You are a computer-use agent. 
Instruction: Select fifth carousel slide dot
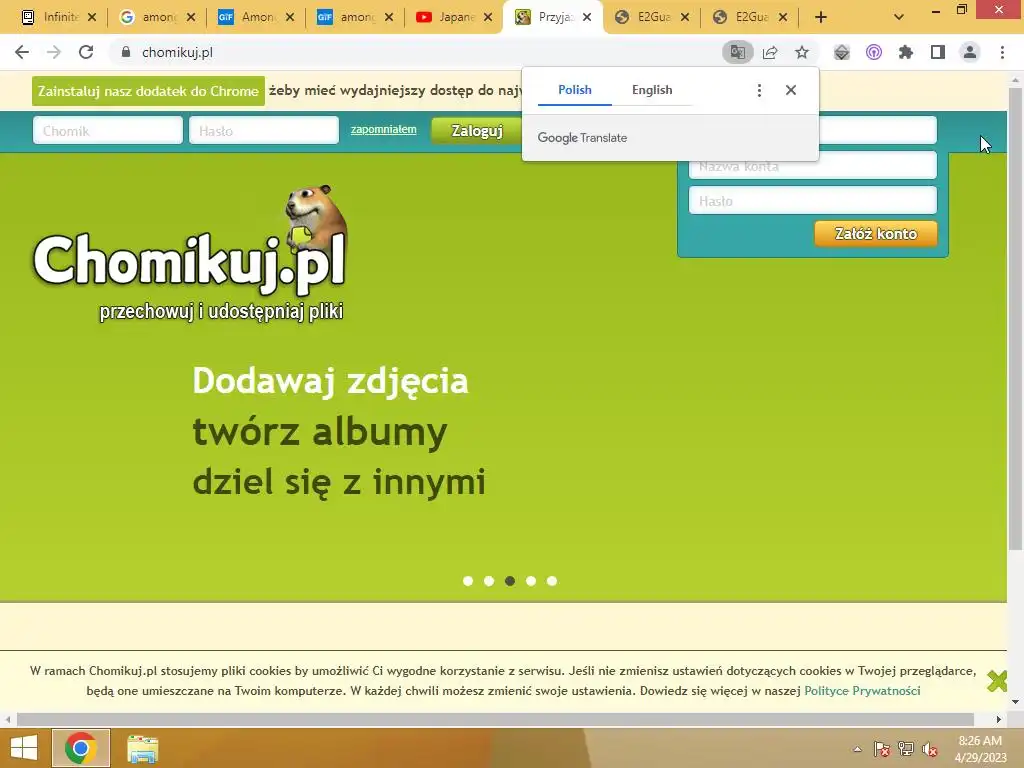(552, 581)
